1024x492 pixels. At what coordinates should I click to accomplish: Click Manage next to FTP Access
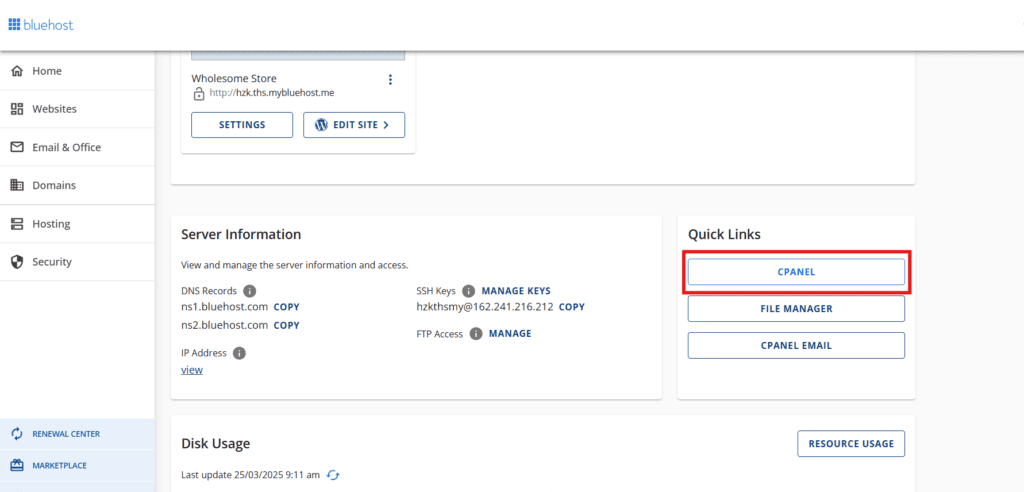tap(510, 333)
